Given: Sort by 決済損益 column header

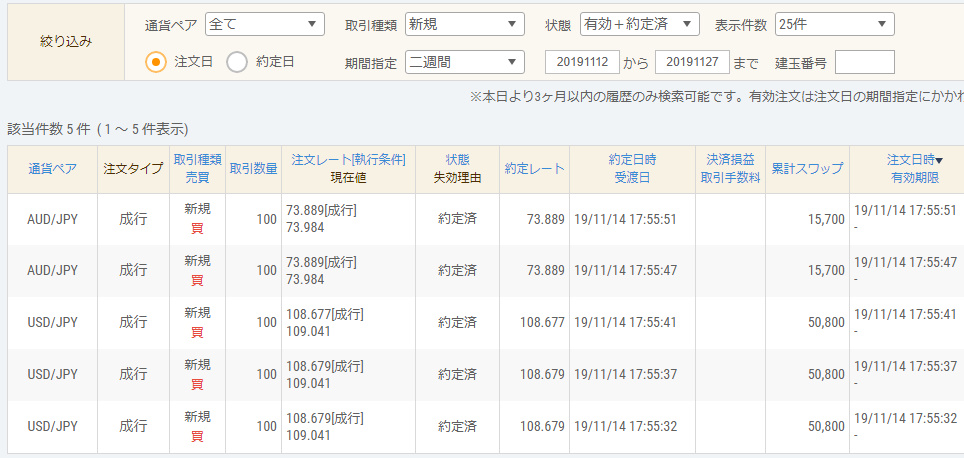Looking at the screenshot, I should click(x=730, y=159).
